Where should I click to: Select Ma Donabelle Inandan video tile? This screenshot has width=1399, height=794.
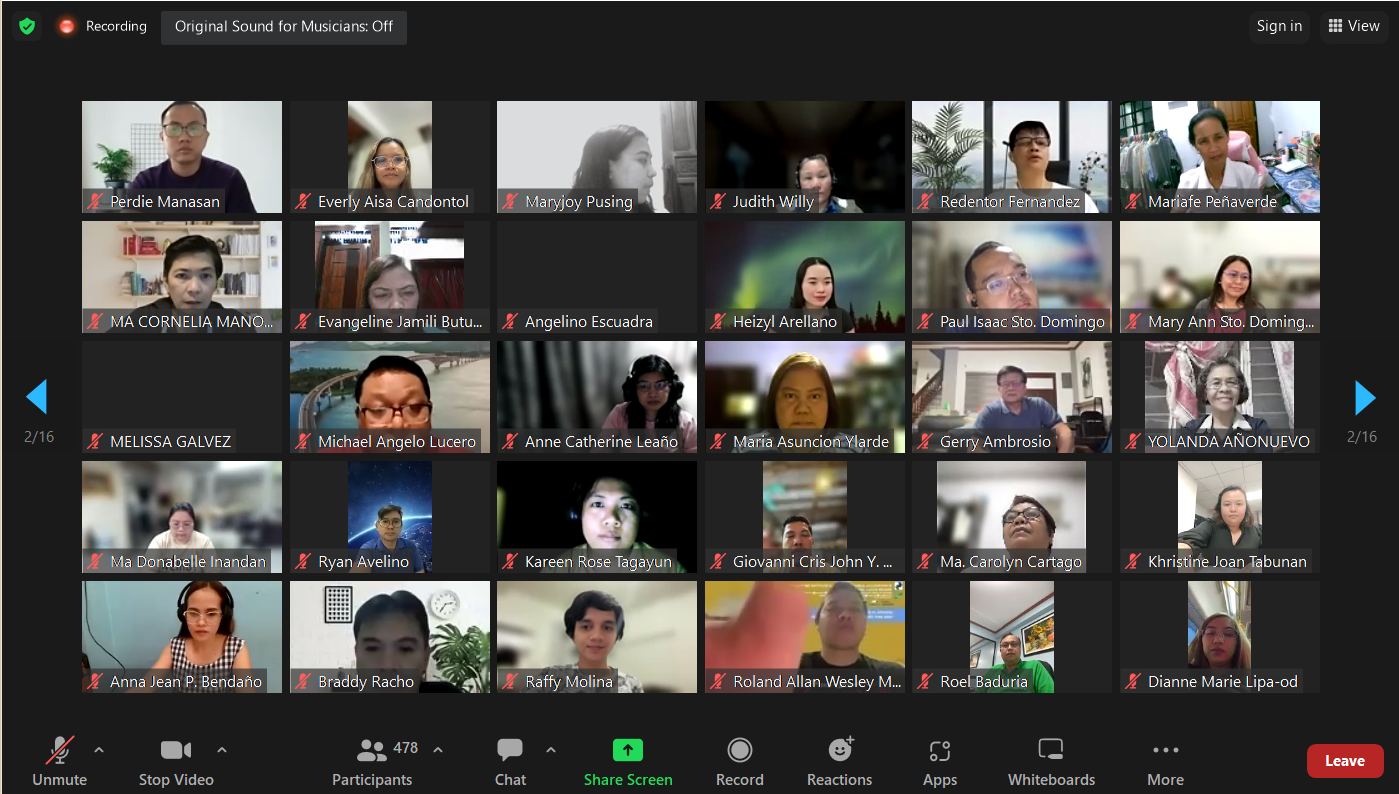click(182, 517)
